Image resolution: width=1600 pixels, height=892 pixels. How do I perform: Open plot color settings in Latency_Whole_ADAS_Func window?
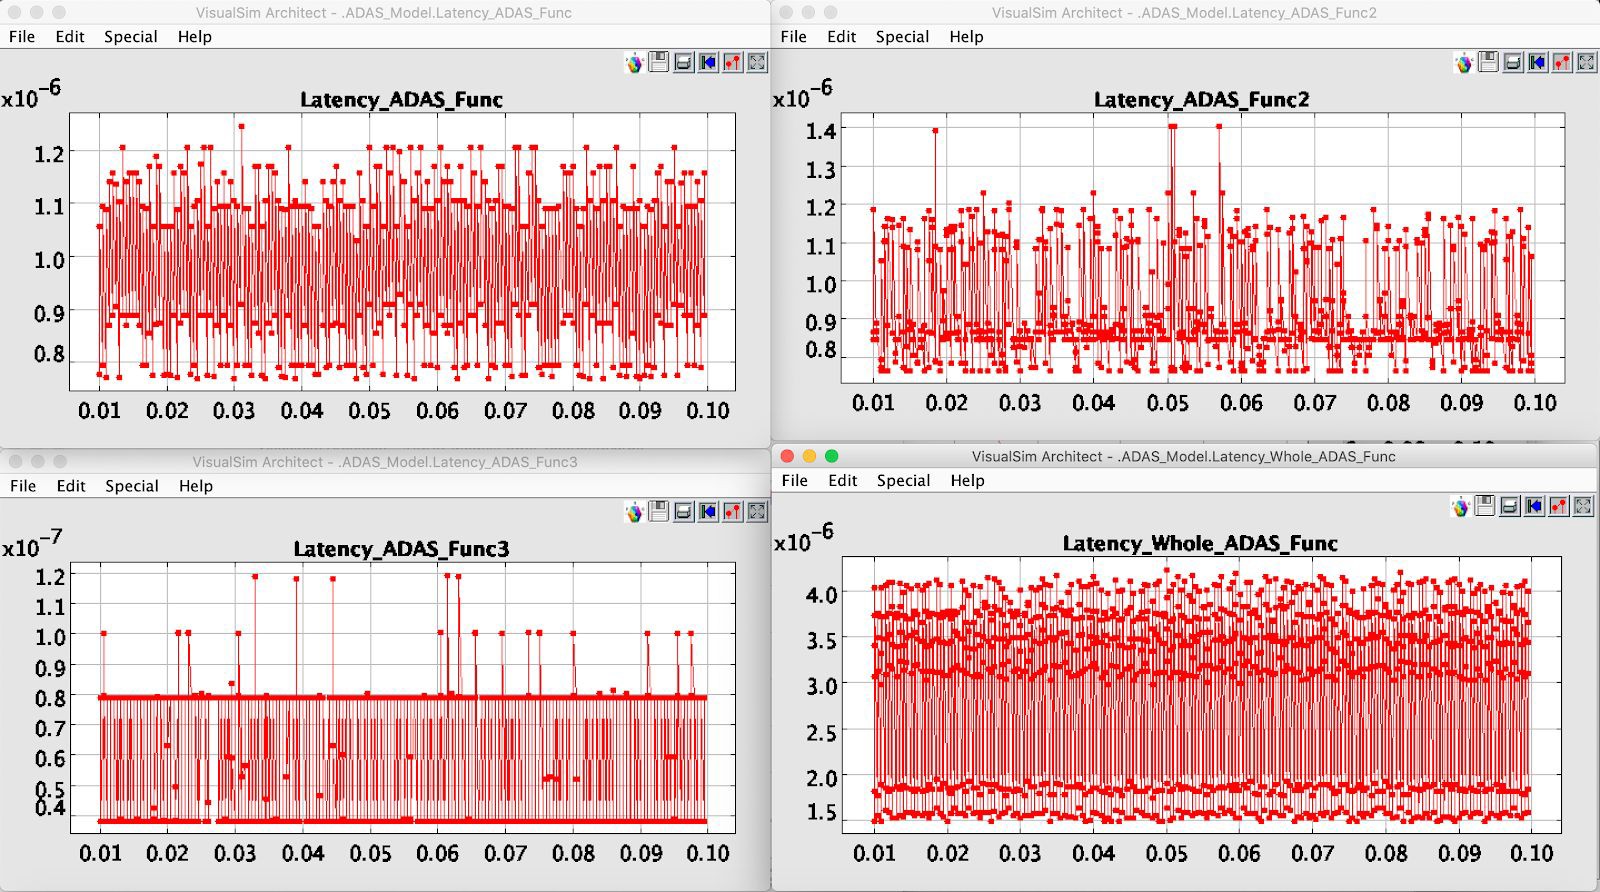pos(1461,507)
